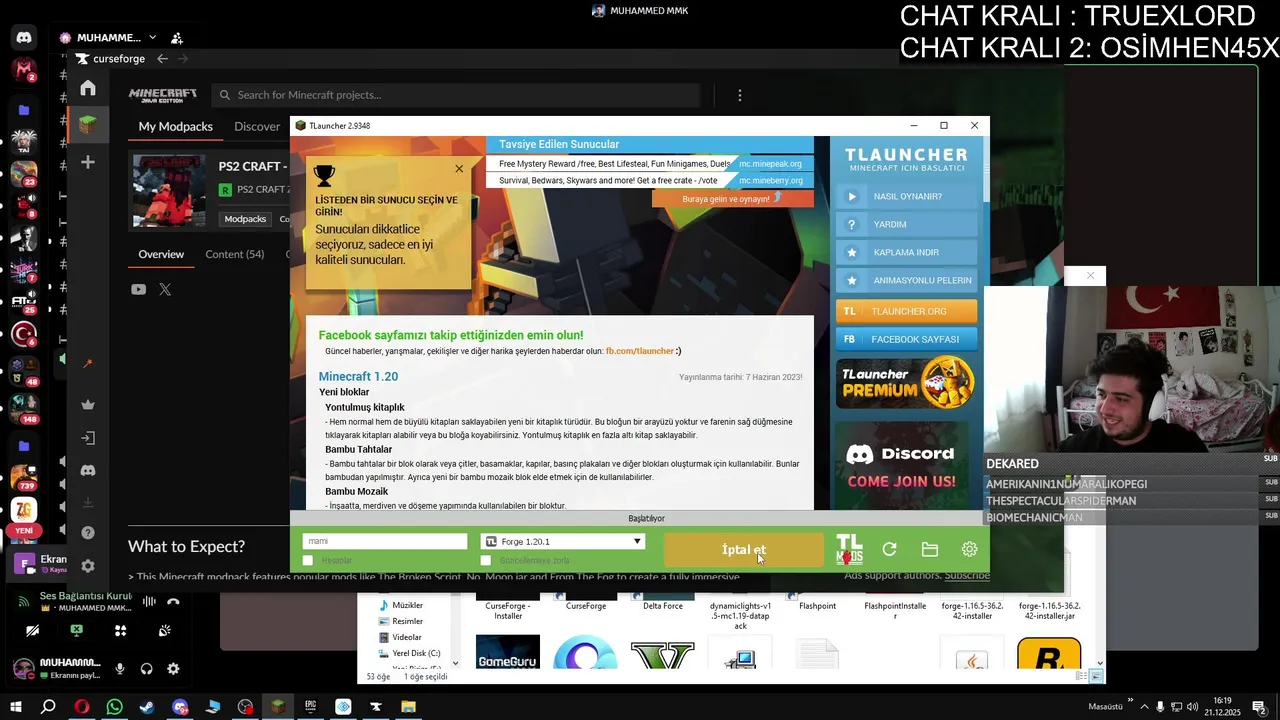
Task: Click ANIMASYONLU PELERIN button
Action: click(x=907, y=280)
